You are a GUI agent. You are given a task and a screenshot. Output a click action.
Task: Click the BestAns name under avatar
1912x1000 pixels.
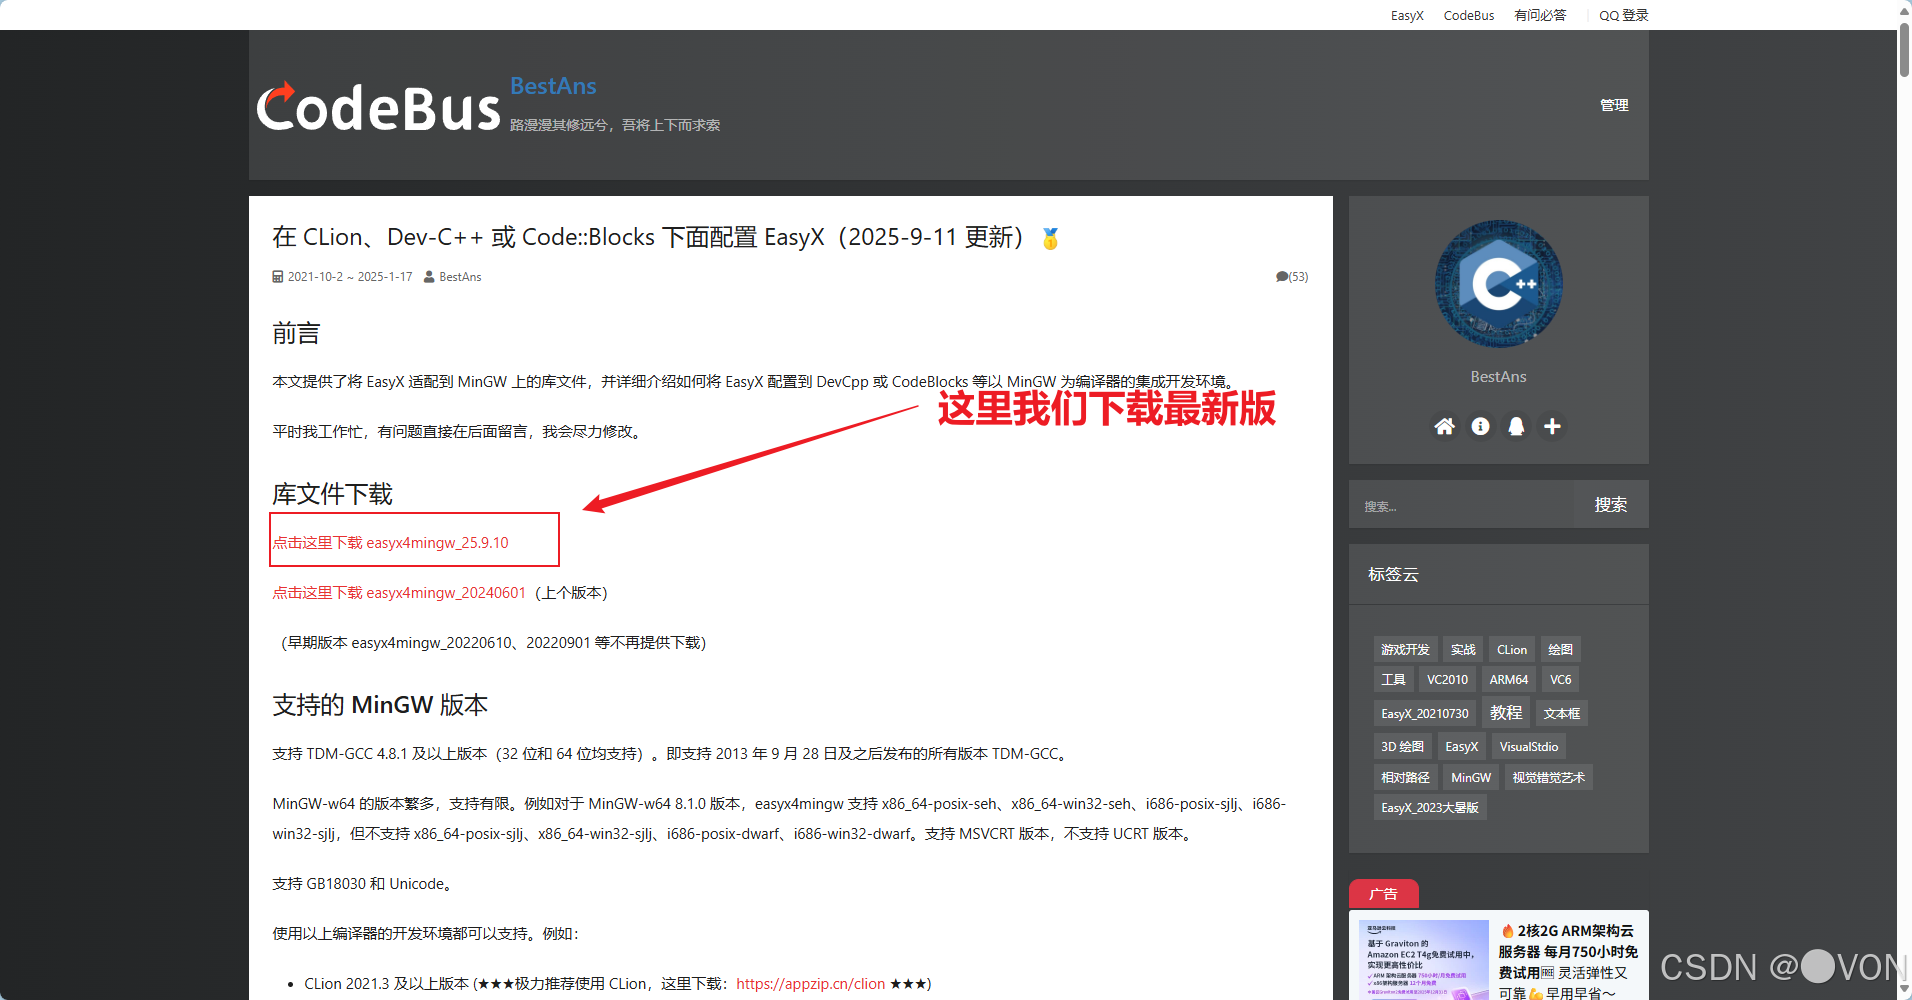point(1498,377)
